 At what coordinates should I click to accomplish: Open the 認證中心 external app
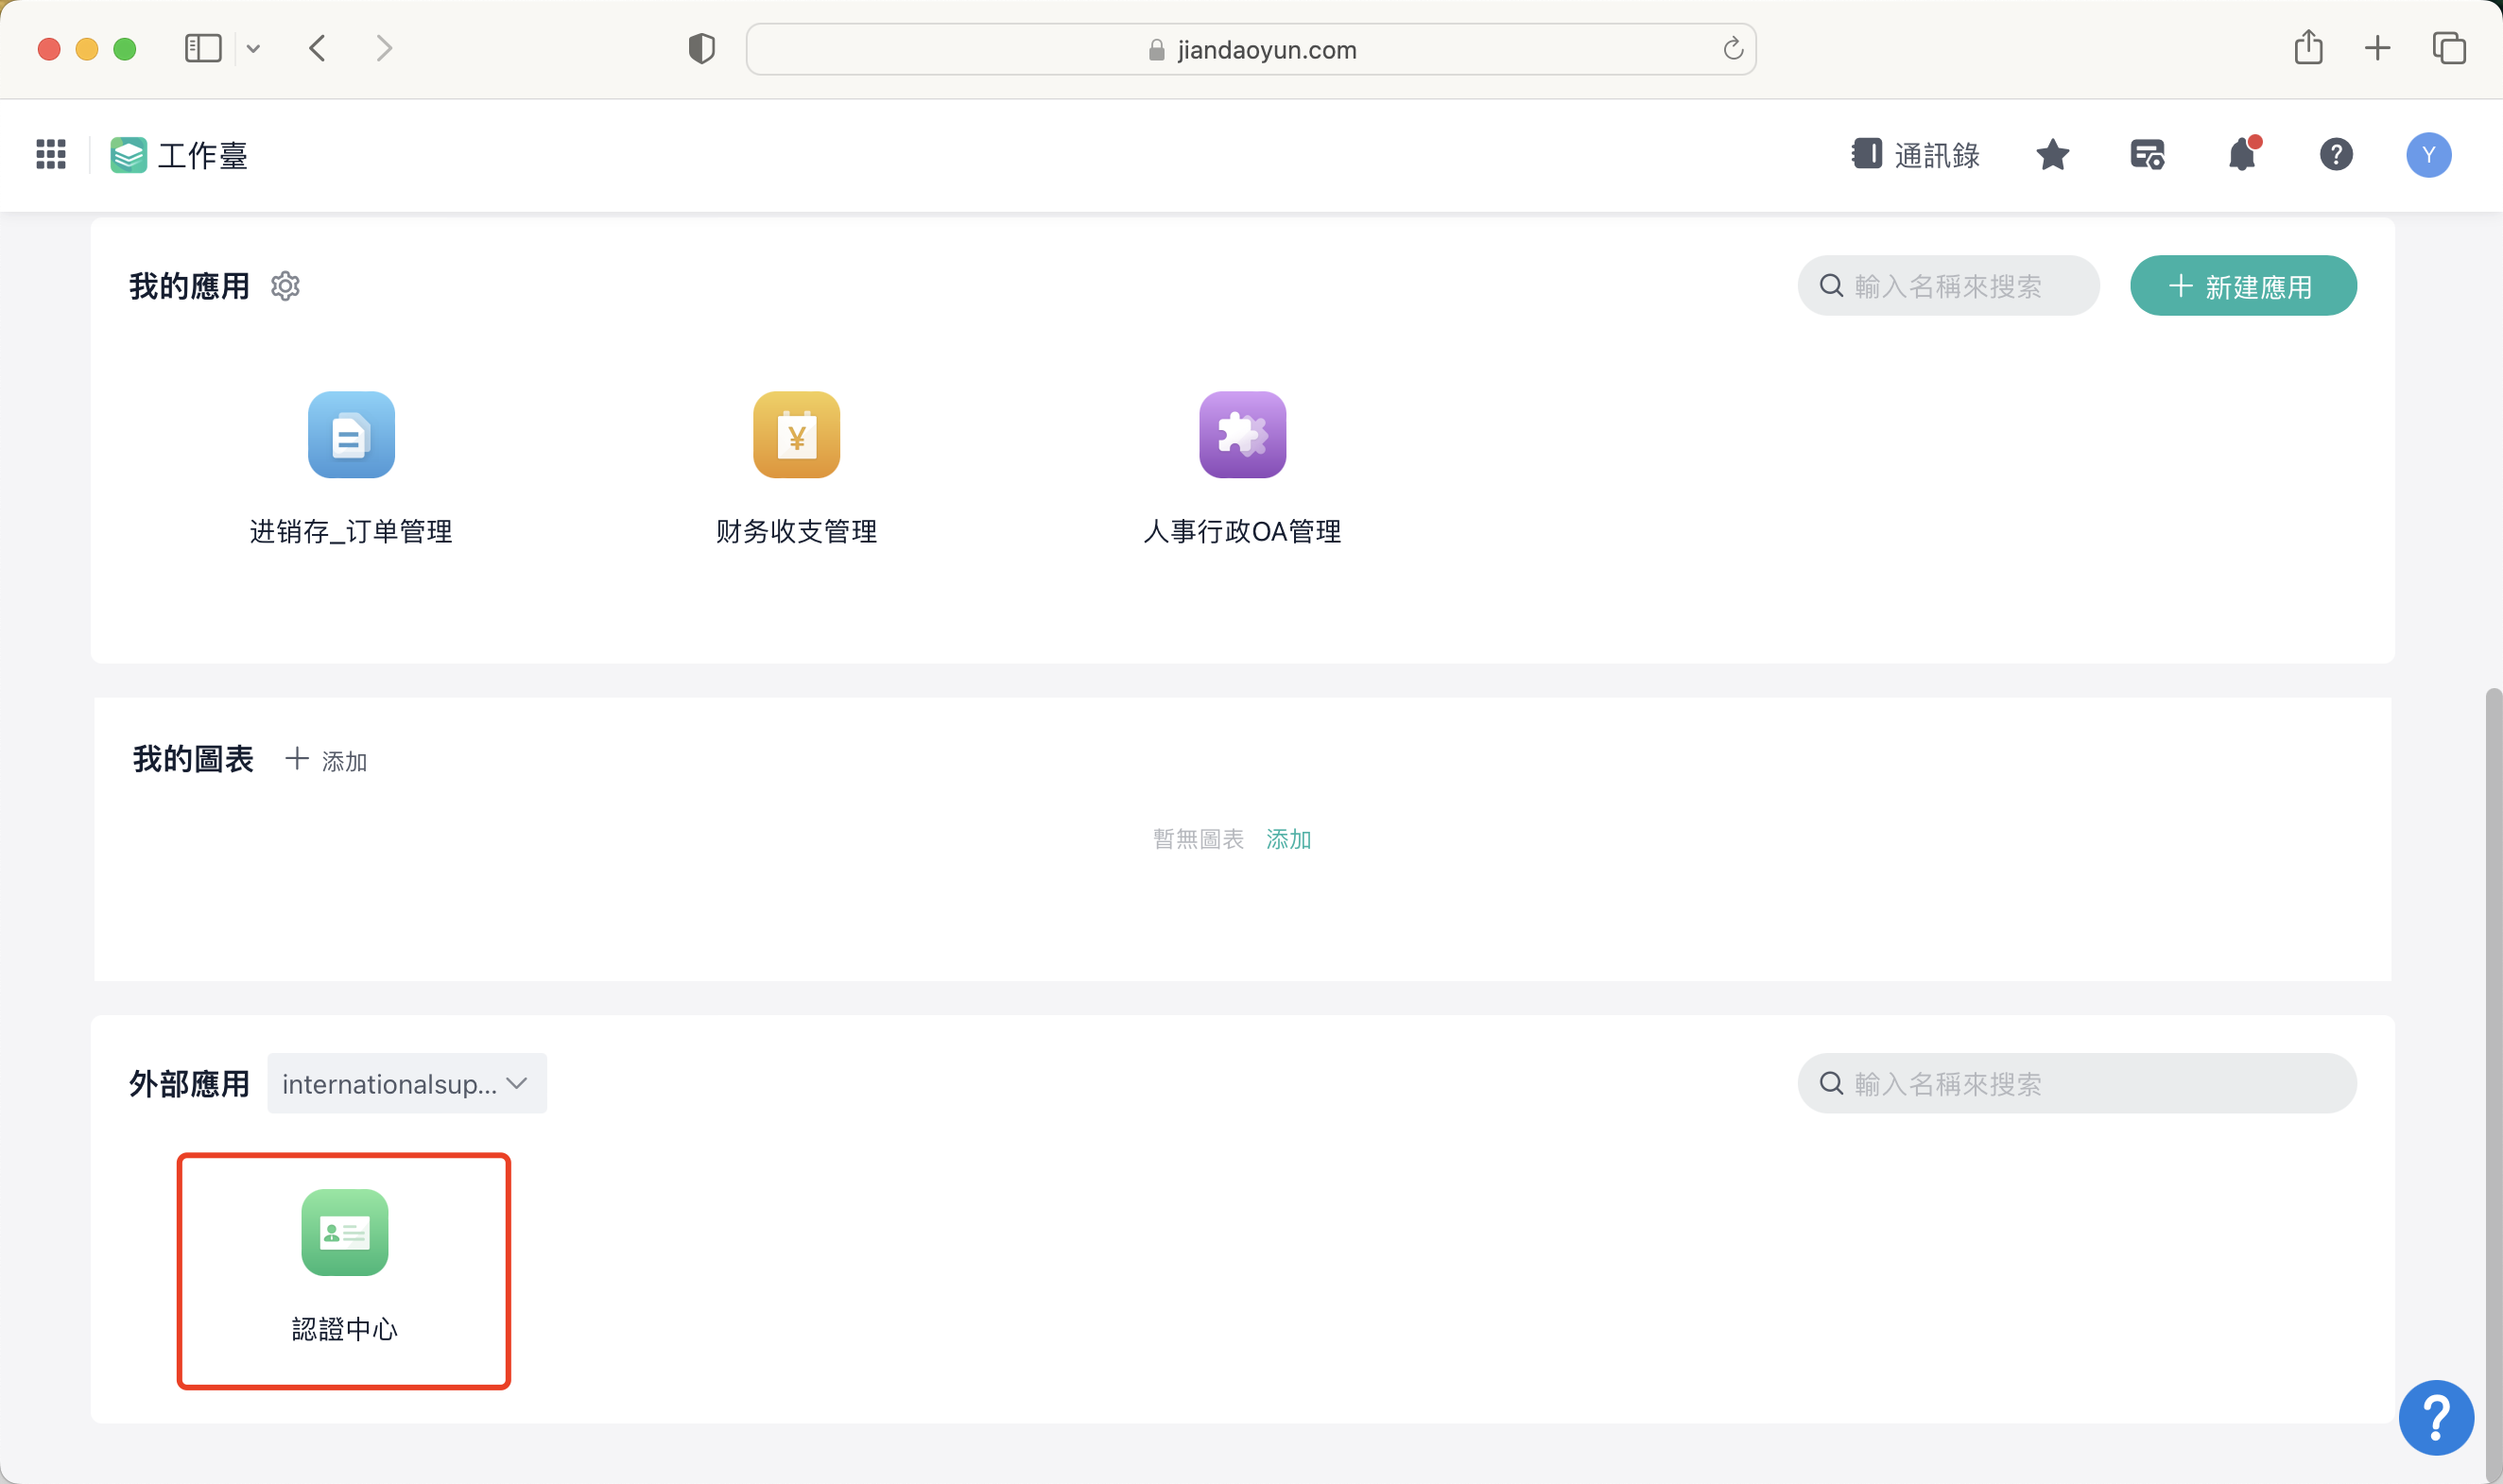(x=344, y=1233)
